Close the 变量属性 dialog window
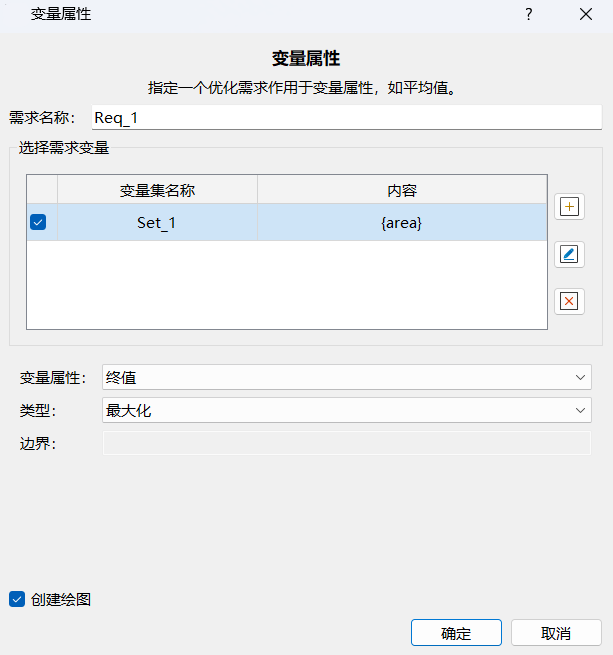This screenshot has width=613, height=655. point(586,15)
